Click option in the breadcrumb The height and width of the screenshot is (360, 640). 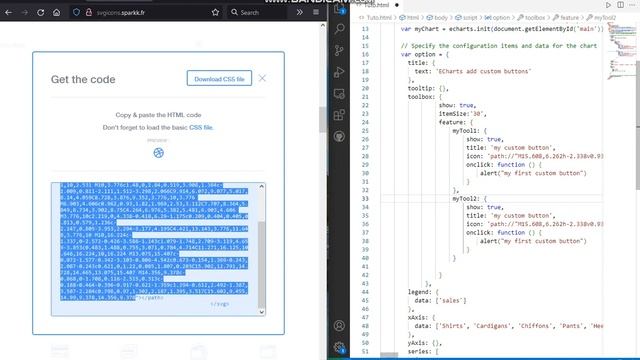click(501, 18)
